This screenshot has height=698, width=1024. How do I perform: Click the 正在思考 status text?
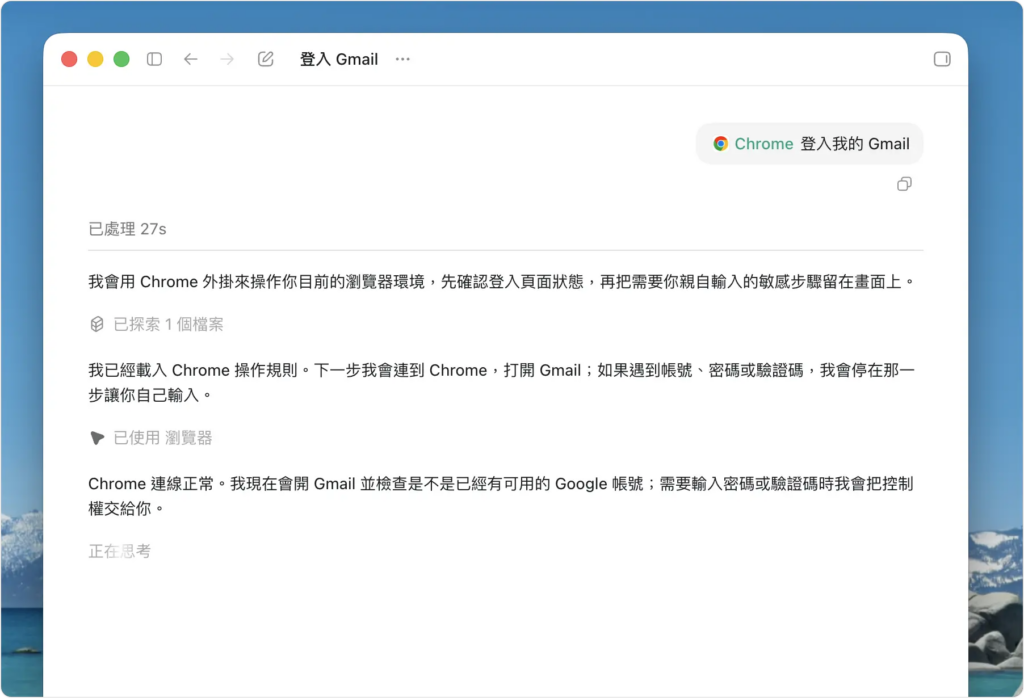(120, 552)
